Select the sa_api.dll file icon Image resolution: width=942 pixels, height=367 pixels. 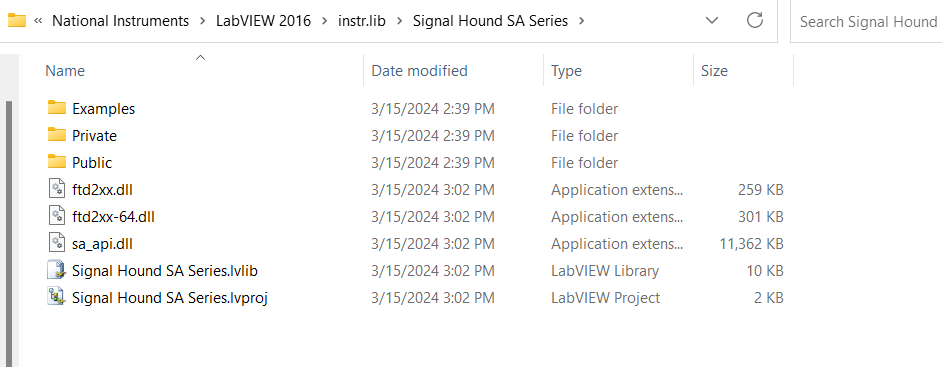click(56, 243)
